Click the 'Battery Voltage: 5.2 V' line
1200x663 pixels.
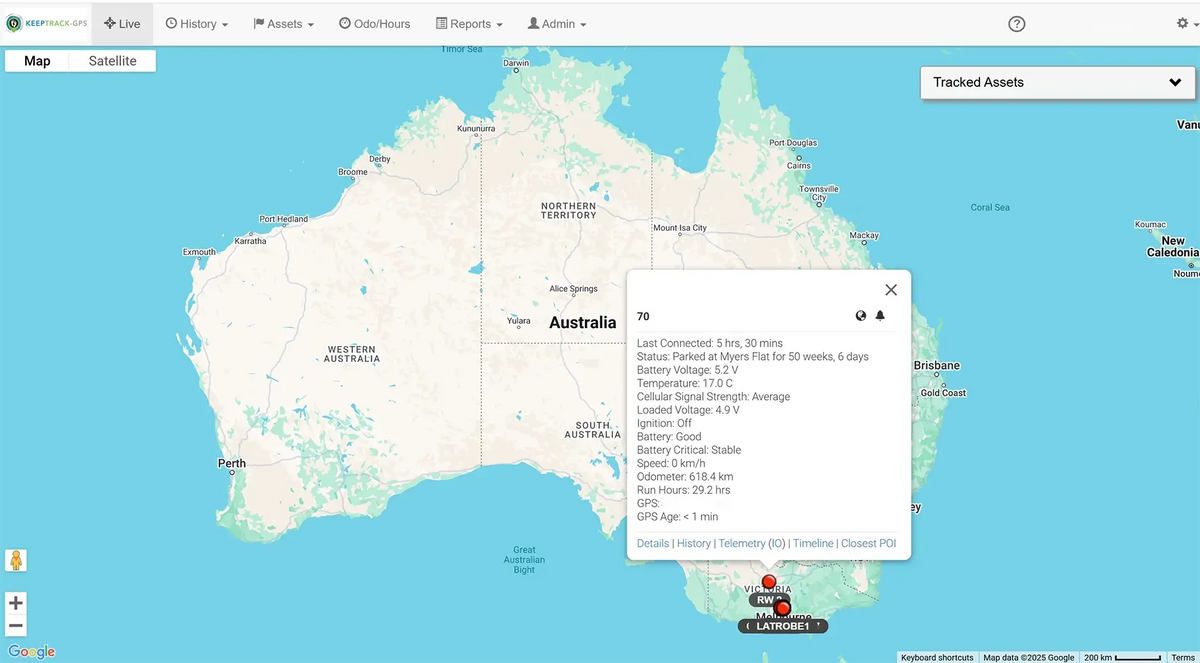click(x=688, y=370)
